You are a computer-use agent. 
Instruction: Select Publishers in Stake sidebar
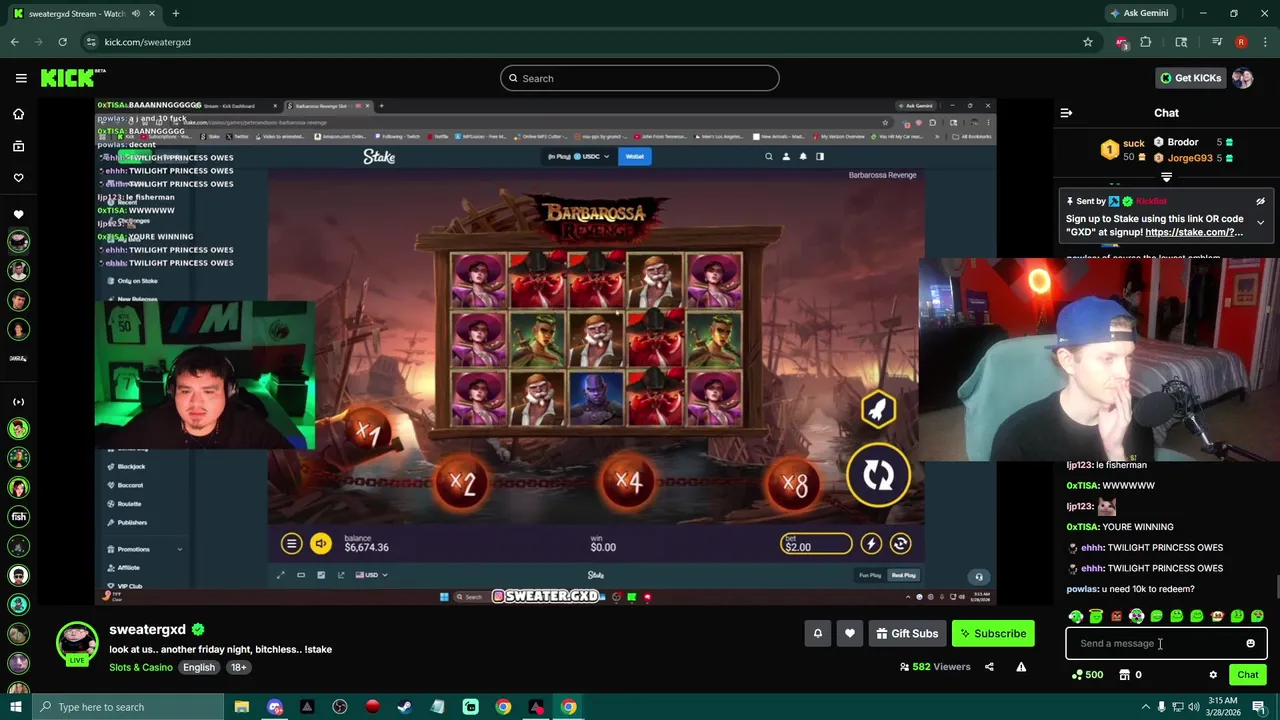click(132, 522)
